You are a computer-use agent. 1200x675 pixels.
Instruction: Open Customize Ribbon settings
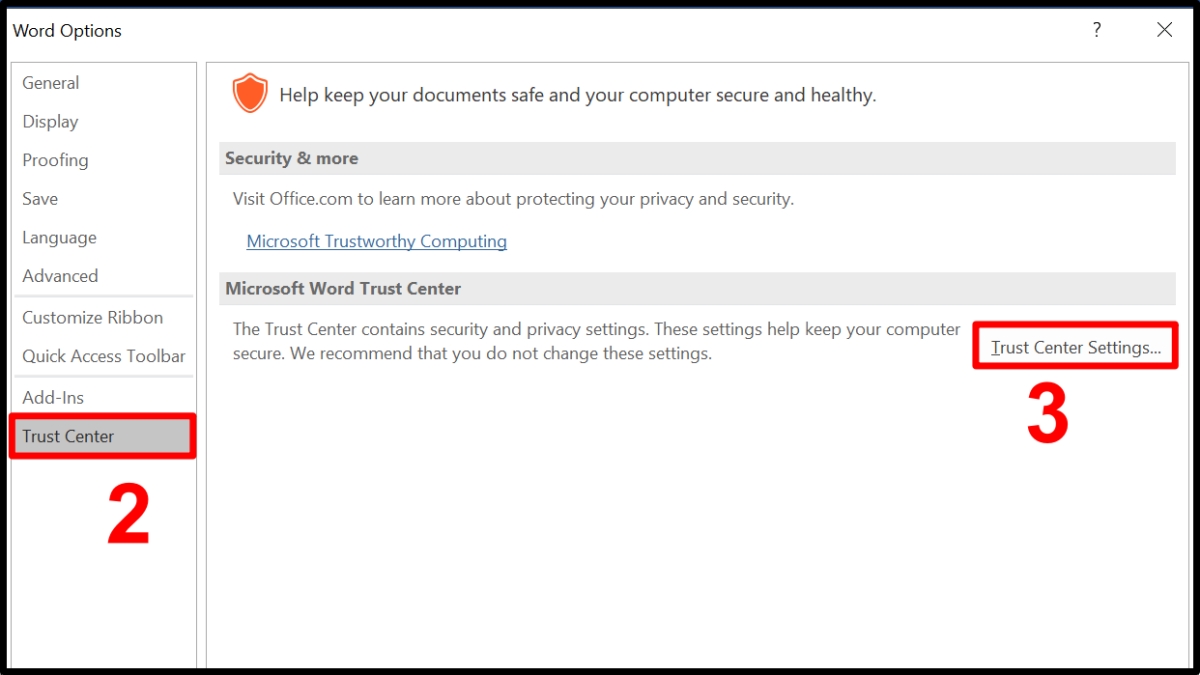coord(92,318)
